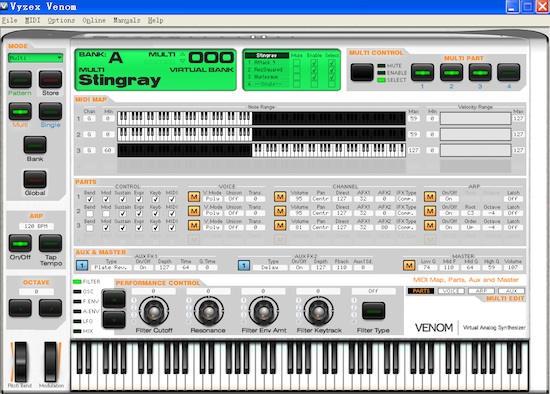550x394 pixels.
Task: Click the Pattern mode button
Action: (x=20, y=79)
